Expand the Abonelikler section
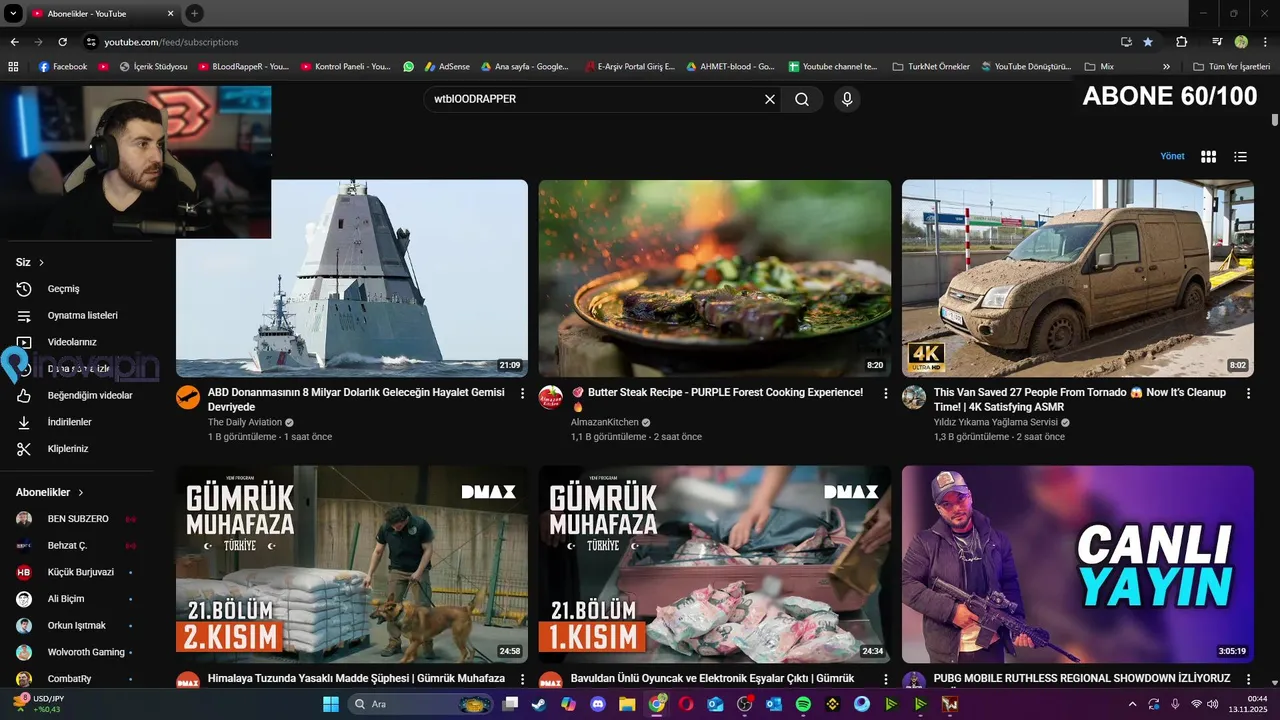 [x=50, y=492]
